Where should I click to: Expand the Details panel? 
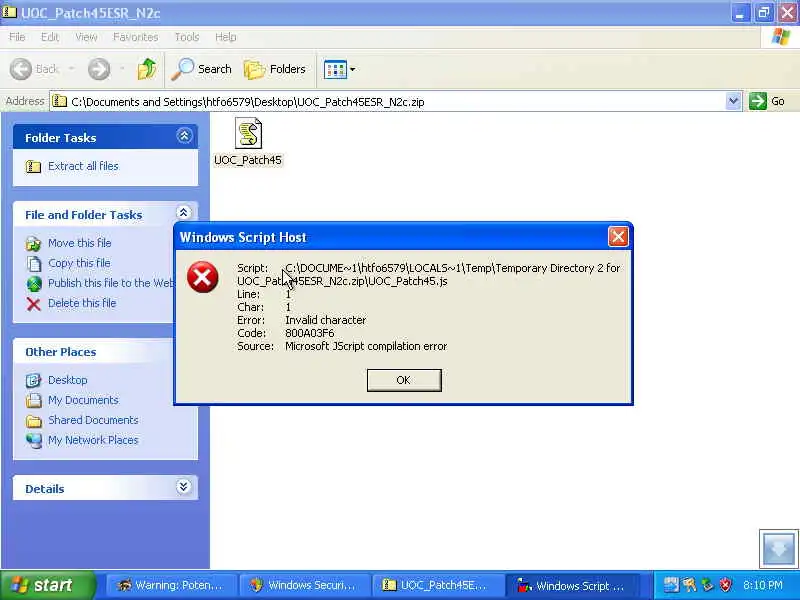coord(183,487)
